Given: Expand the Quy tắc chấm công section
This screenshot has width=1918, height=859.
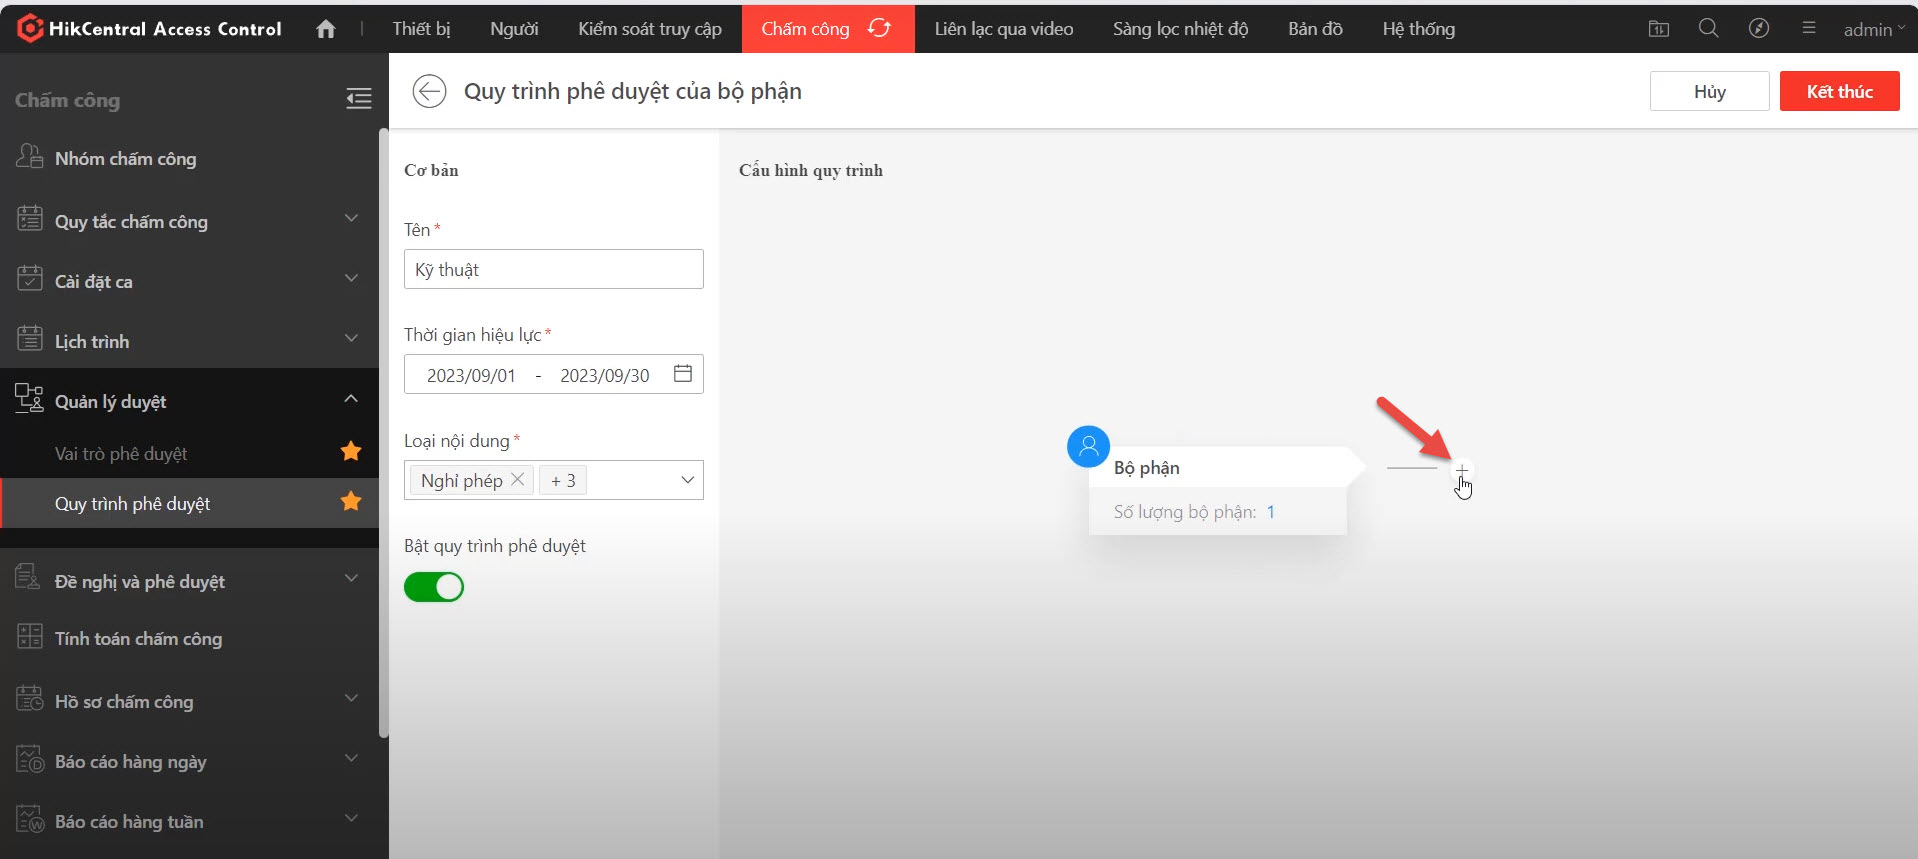Looking at the screenshot, I should [x=351, y=219].
